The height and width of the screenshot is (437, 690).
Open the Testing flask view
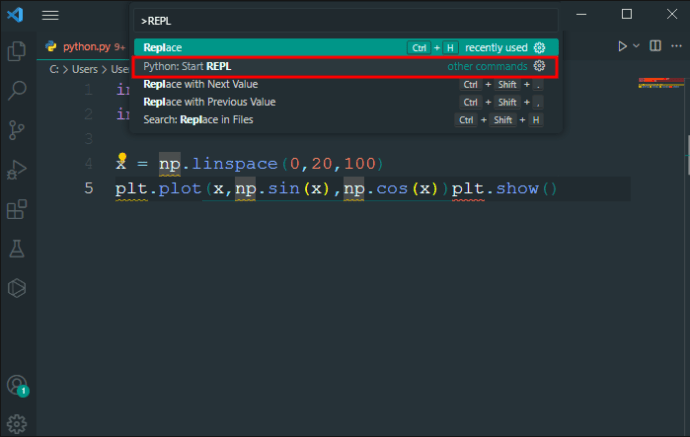click(x=17, y=249)
